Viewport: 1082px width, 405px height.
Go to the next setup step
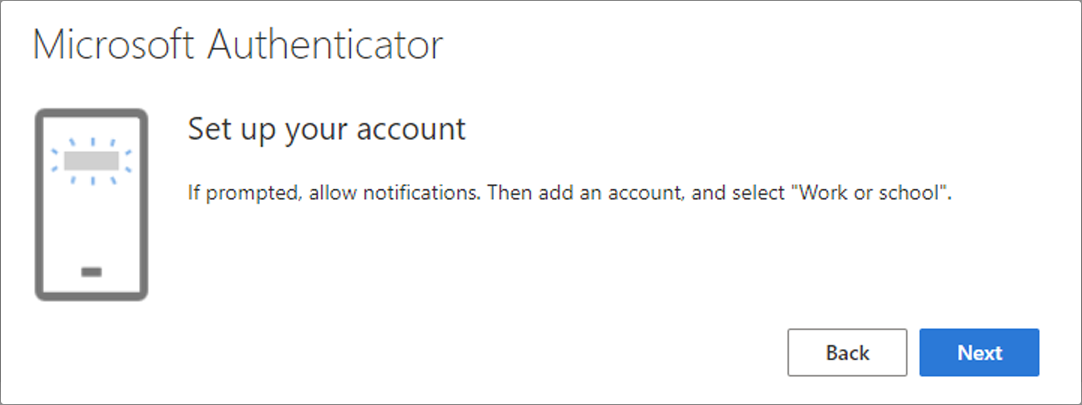(979, 353)
